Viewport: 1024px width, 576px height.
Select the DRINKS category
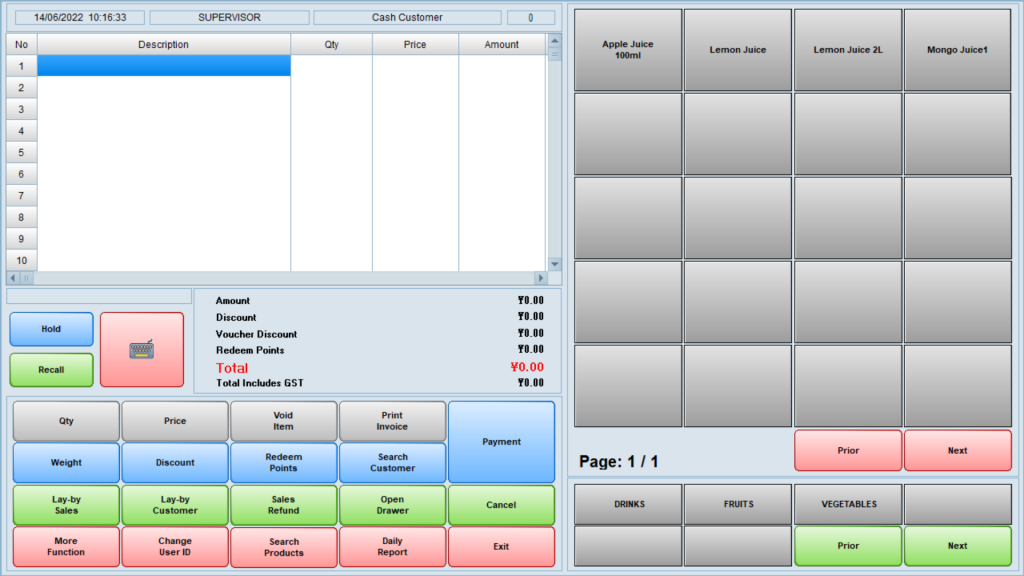point(628,504)
